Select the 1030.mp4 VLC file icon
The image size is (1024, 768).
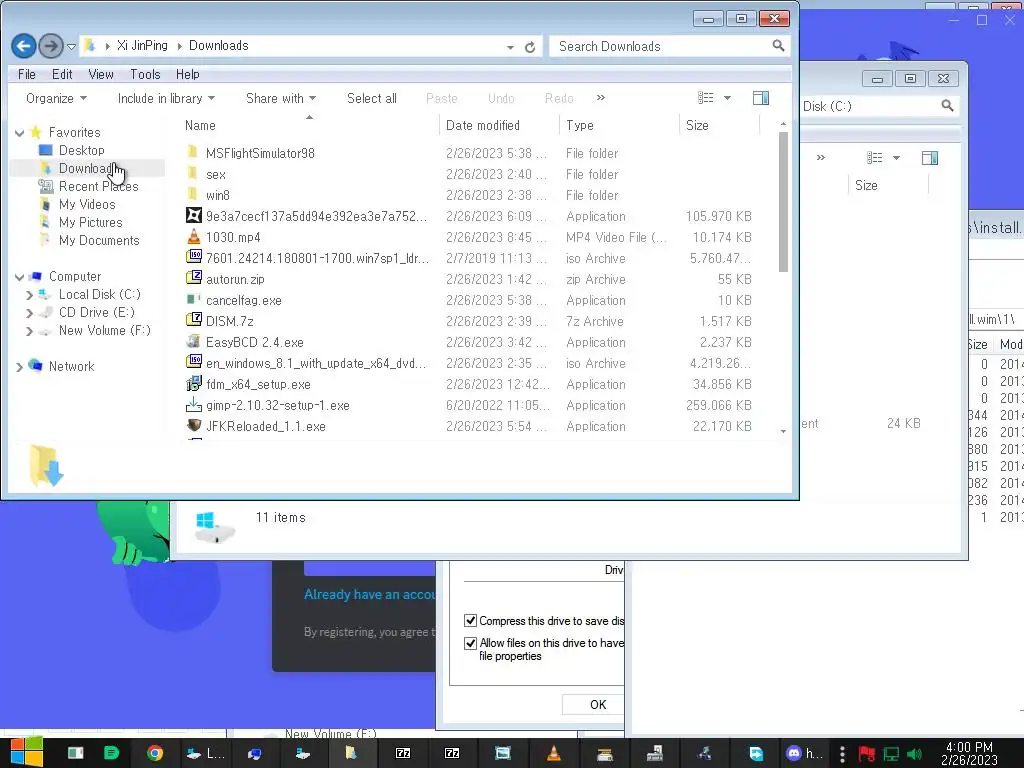tap(193, 236)
